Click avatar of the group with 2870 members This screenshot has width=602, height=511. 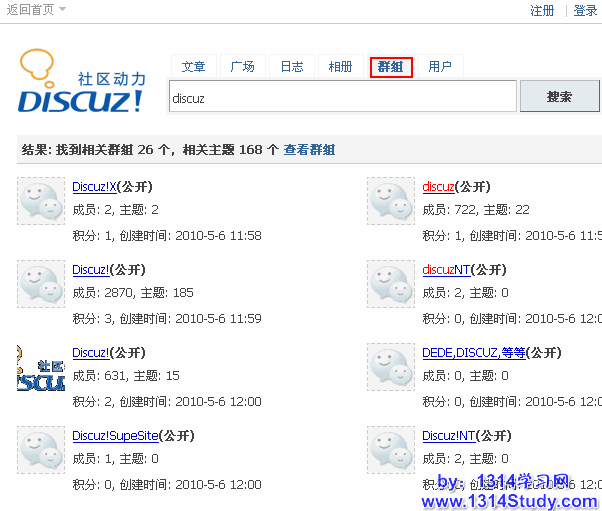(41, 284)
